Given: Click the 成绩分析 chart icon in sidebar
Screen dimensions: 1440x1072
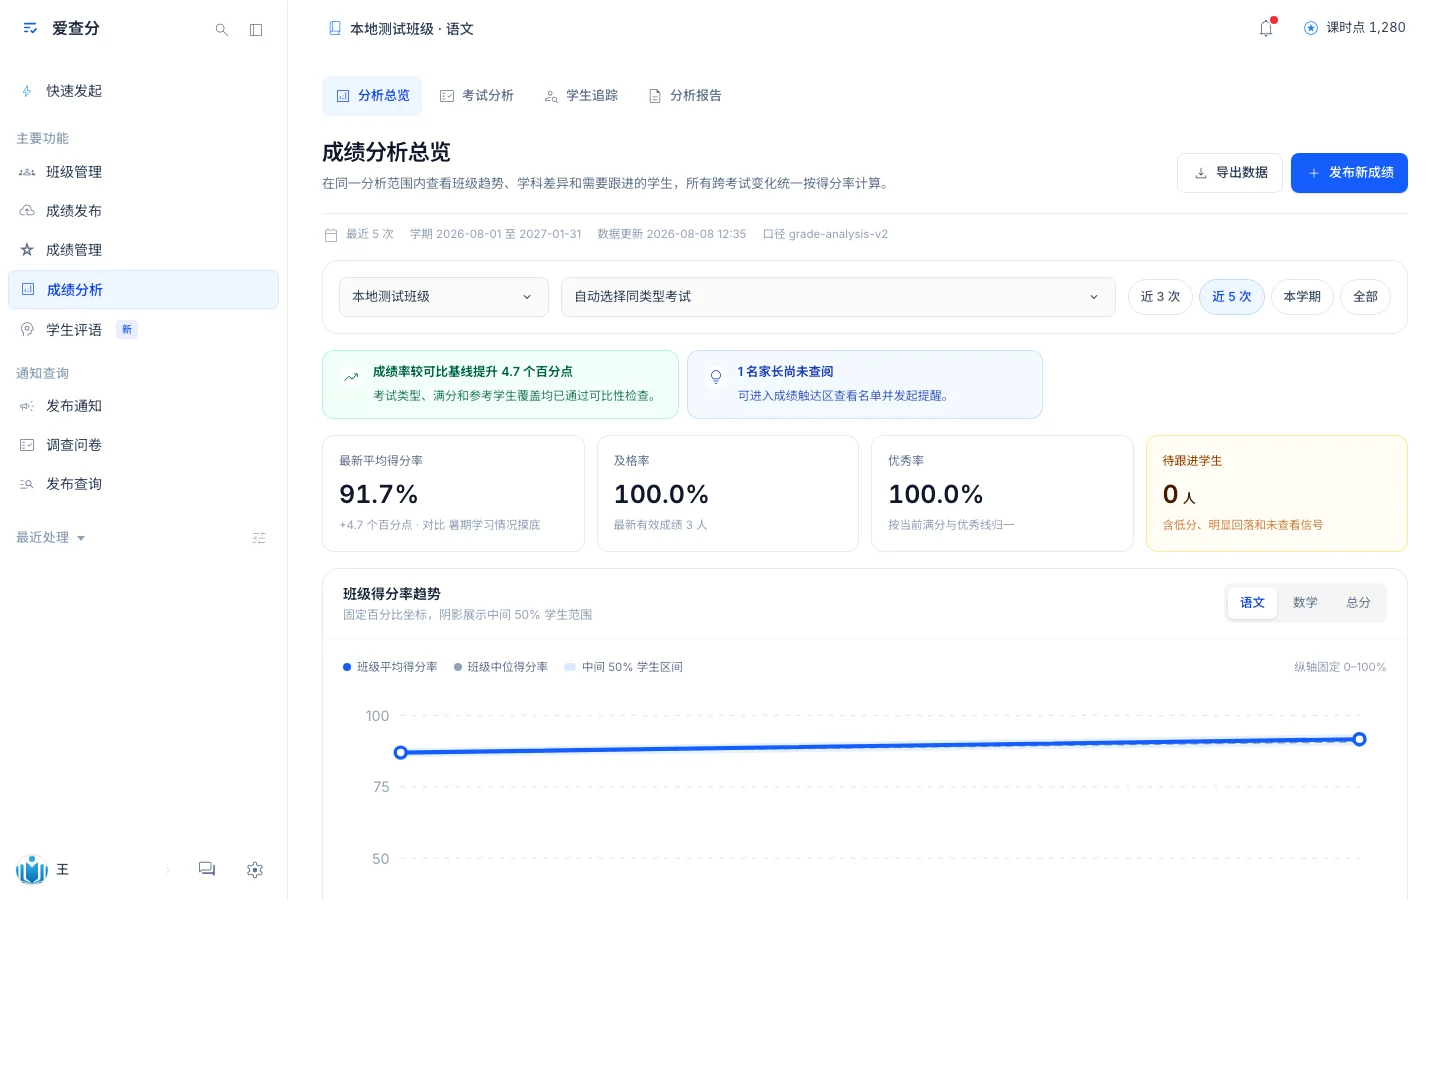Looking at the screenshot, I should (28, 289).
